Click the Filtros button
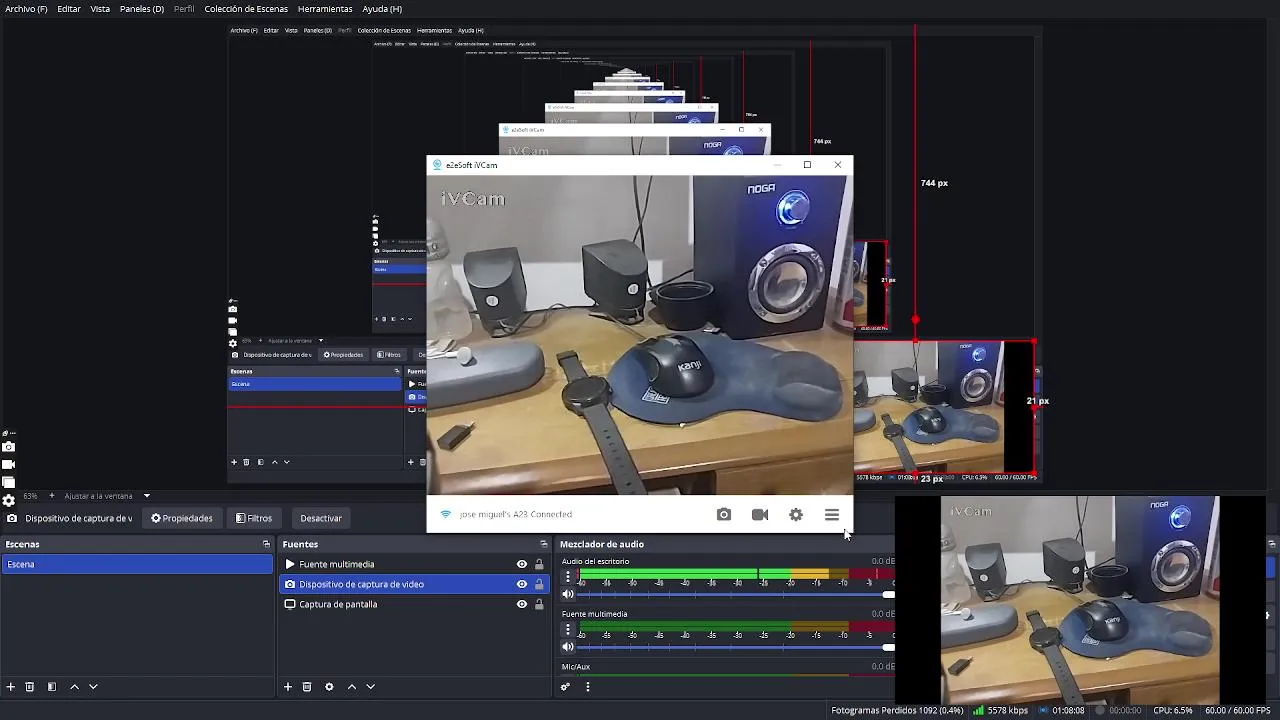This screenshot has height=720, width=1280. click(x=254, y=518)
